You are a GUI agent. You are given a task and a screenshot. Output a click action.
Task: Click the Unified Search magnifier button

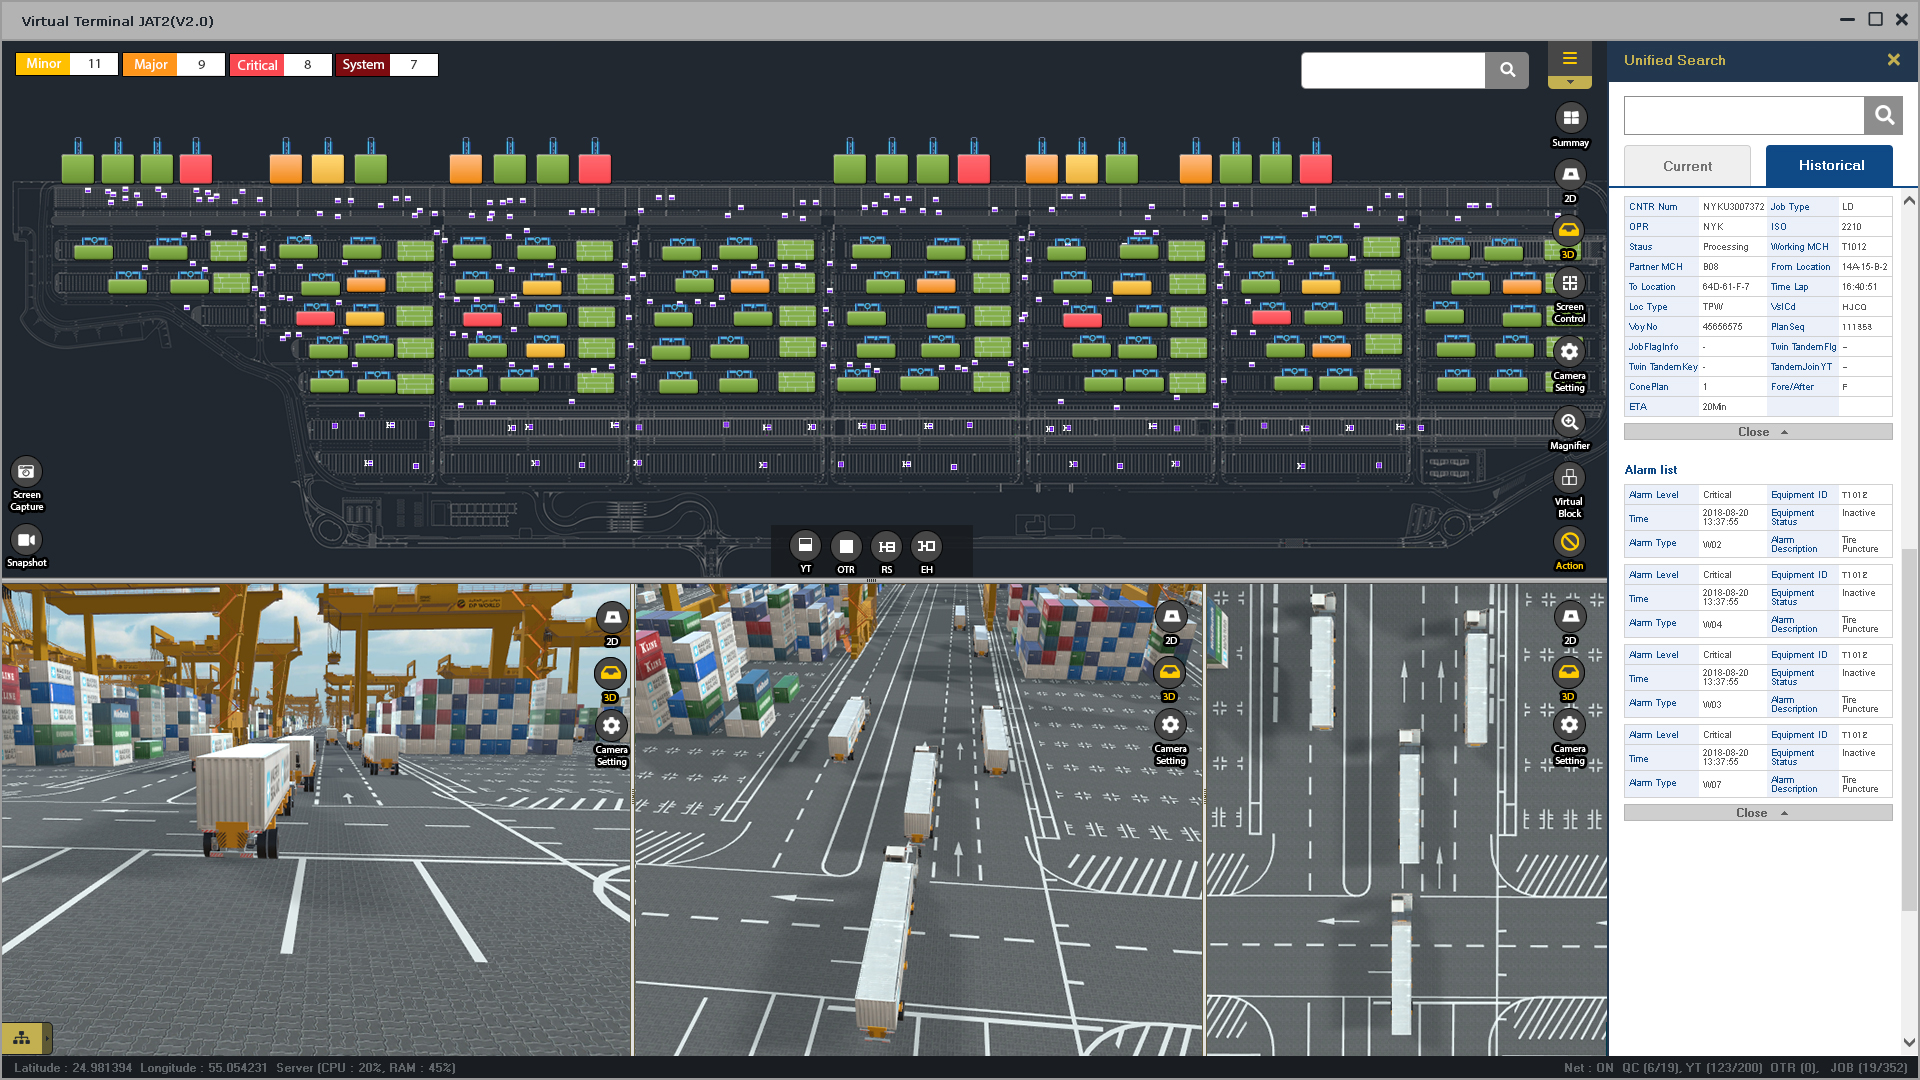(1883, 116)
